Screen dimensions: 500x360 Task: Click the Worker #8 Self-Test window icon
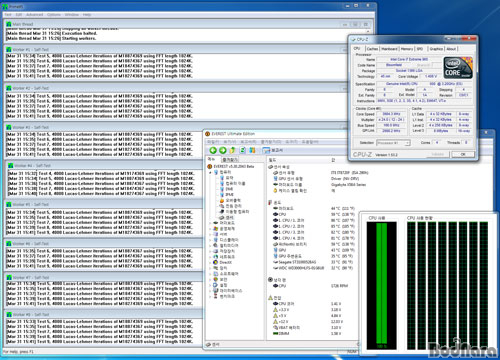click(x=9, y=314)
